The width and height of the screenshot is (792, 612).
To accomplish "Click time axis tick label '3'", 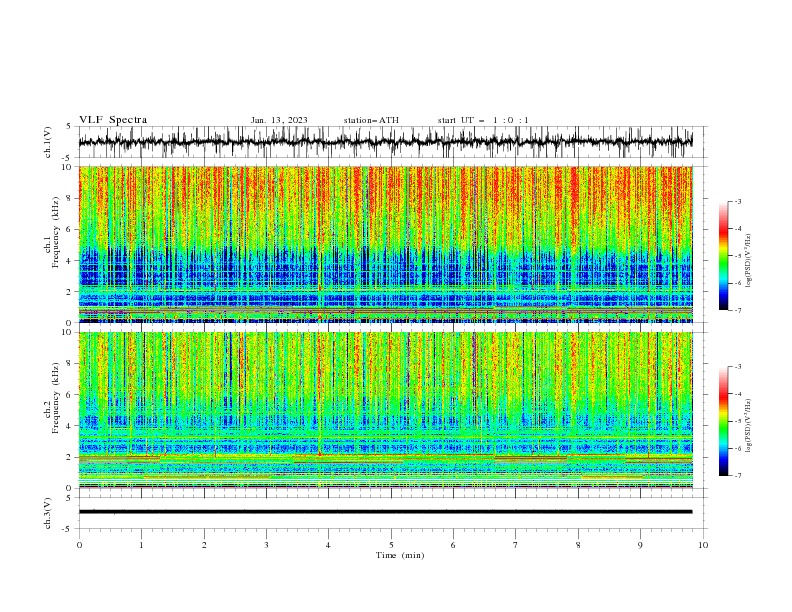I will click(266, 545).
